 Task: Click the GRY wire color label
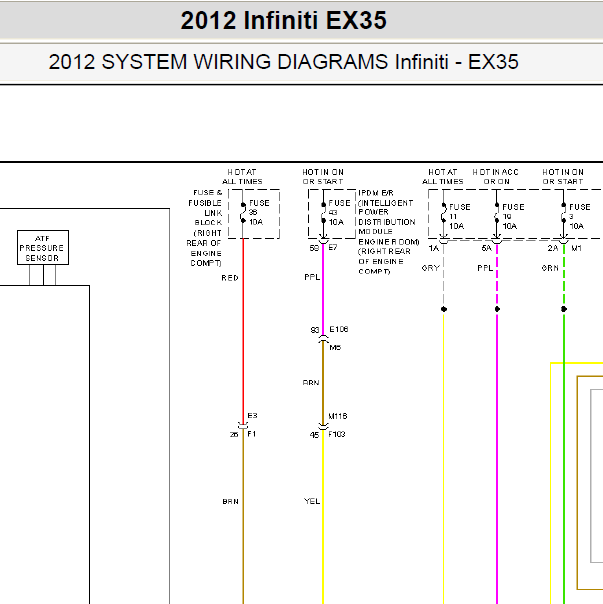pyautogui.click(x=431, y=268)
